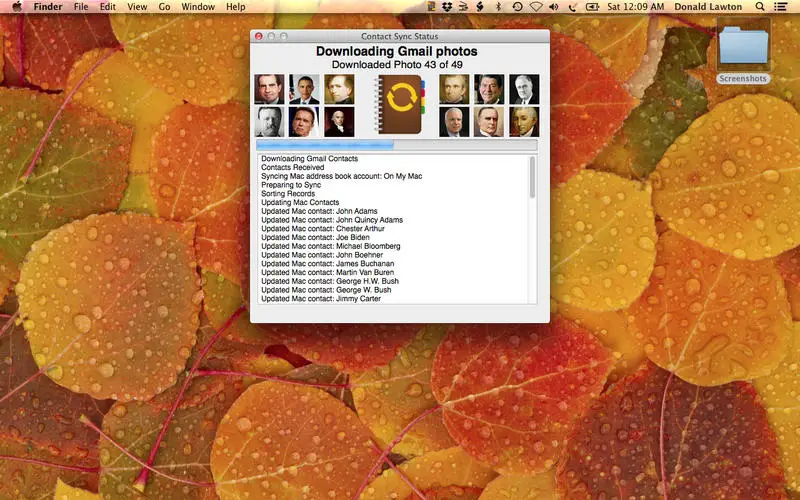Close the Contact Sync Status window
The height and width of the screenshot is (500, 800).
coord(259,36)
